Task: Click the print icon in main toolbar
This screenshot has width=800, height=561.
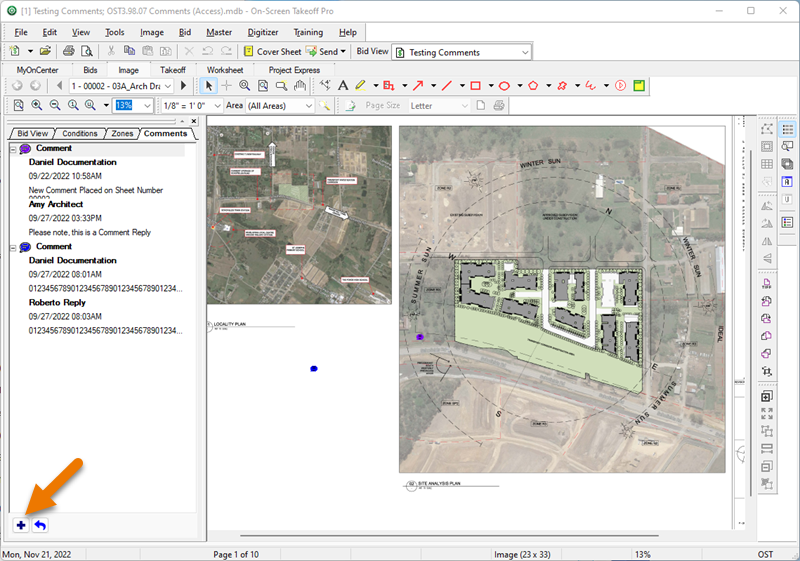Action: (x=69, y=51)
